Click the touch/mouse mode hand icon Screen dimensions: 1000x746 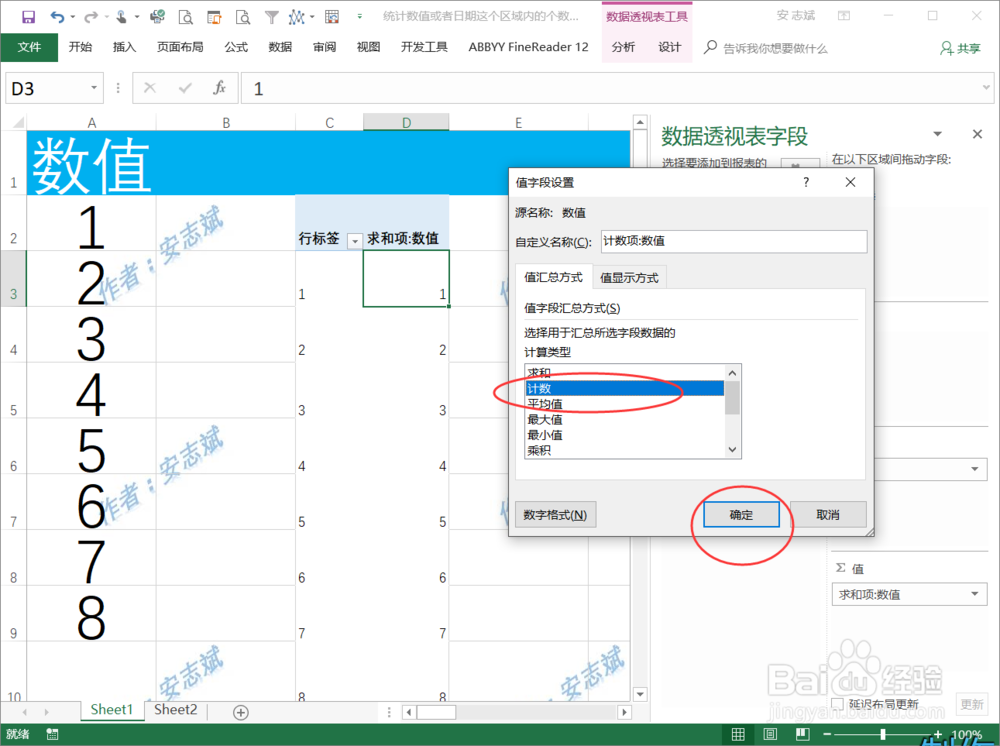coord(121,17)
